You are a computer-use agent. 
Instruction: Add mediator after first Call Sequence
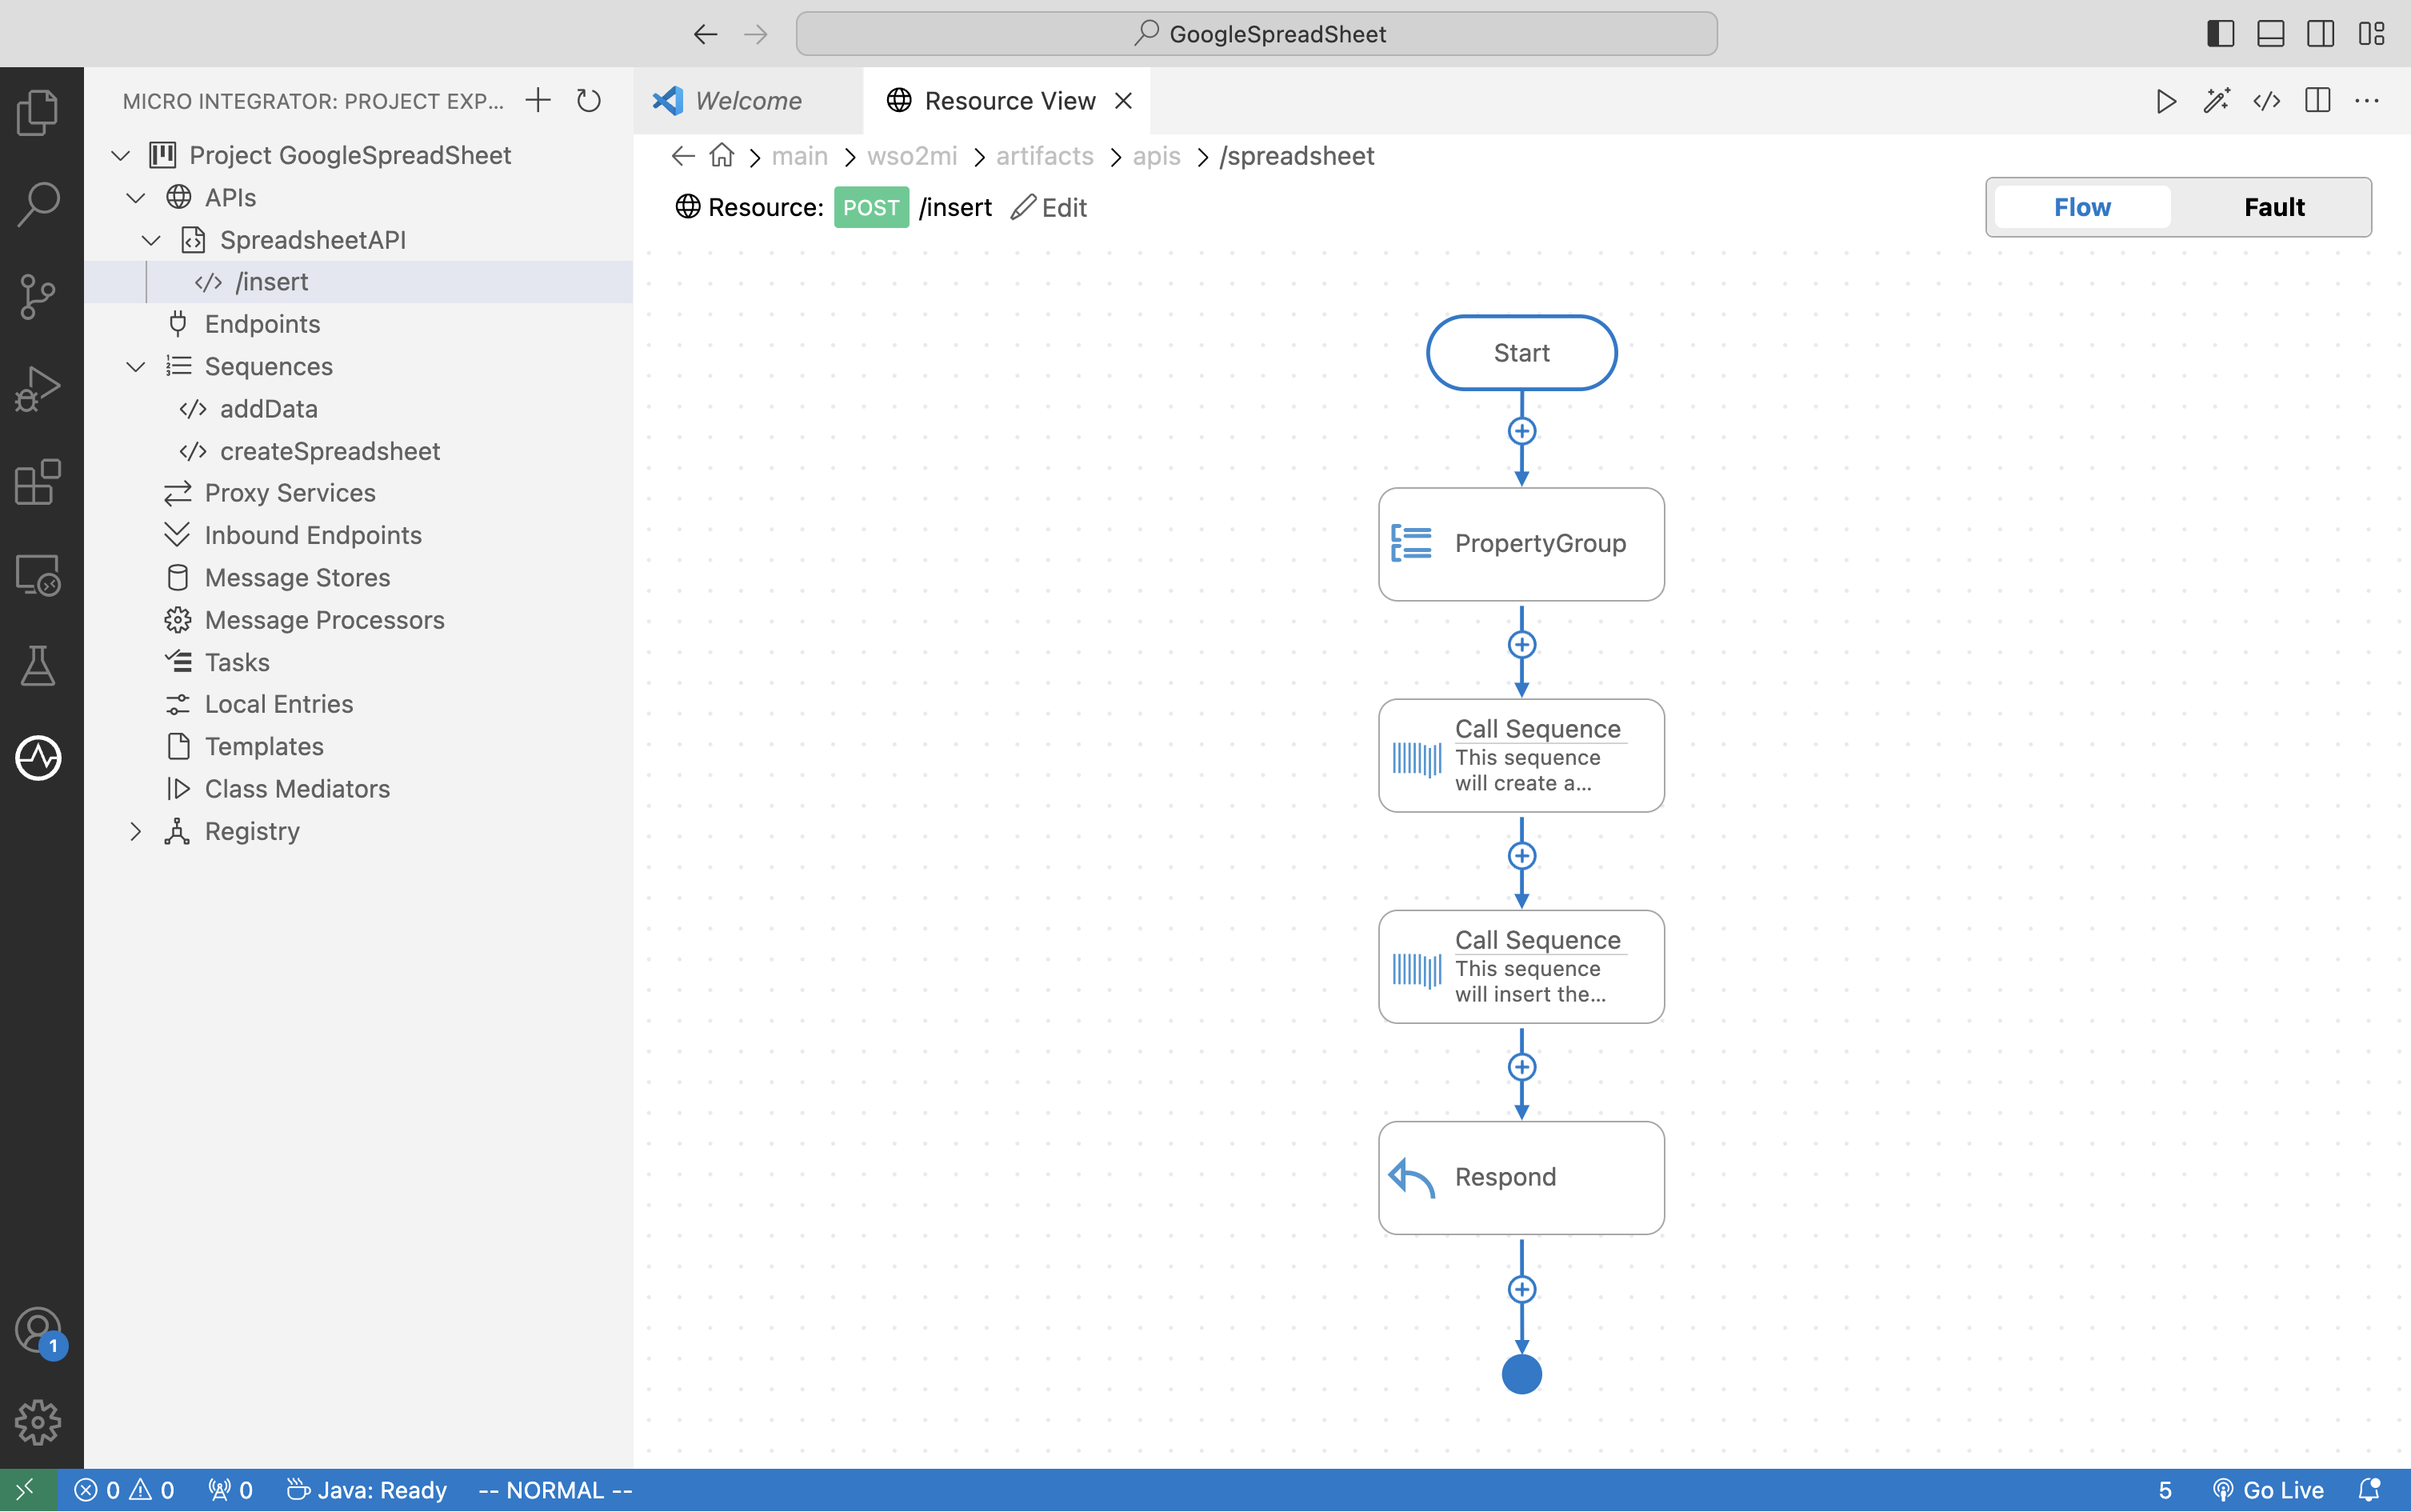(1521, 856)
